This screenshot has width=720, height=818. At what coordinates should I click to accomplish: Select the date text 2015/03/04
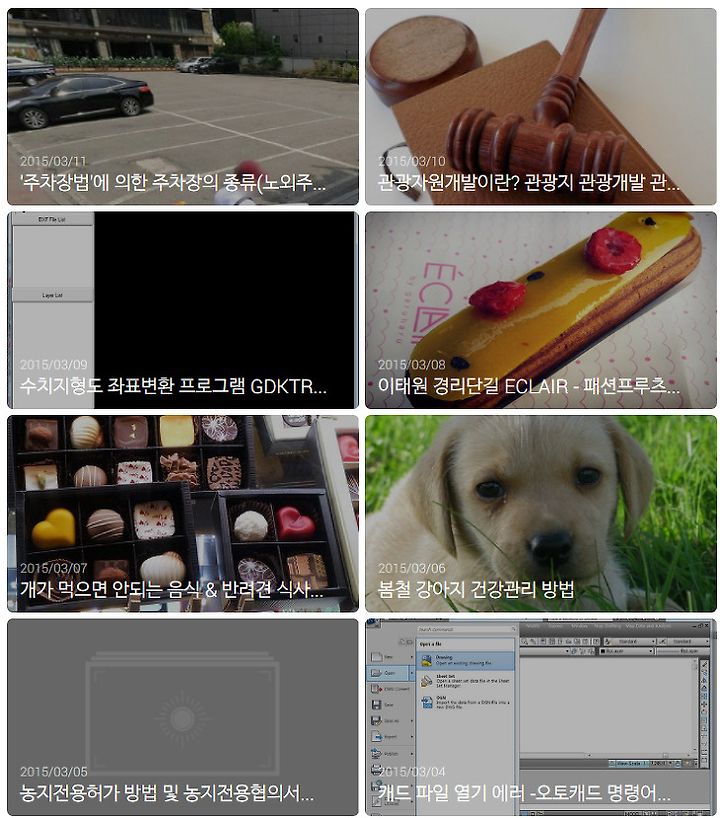point(412,772)
